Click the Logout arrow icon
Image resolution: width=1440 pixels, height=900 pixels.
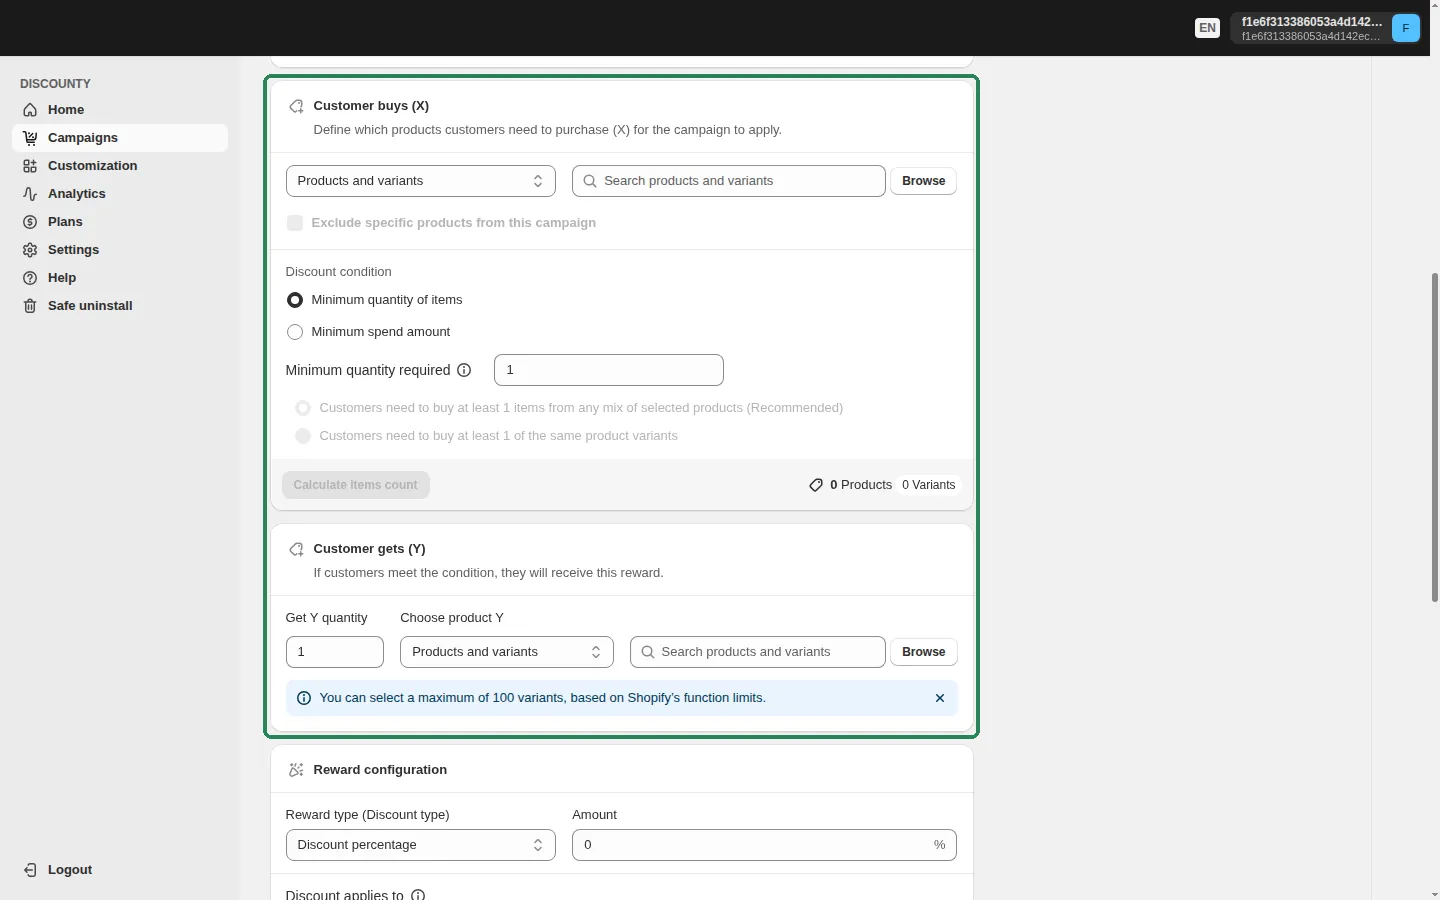[x=30, y=870]
